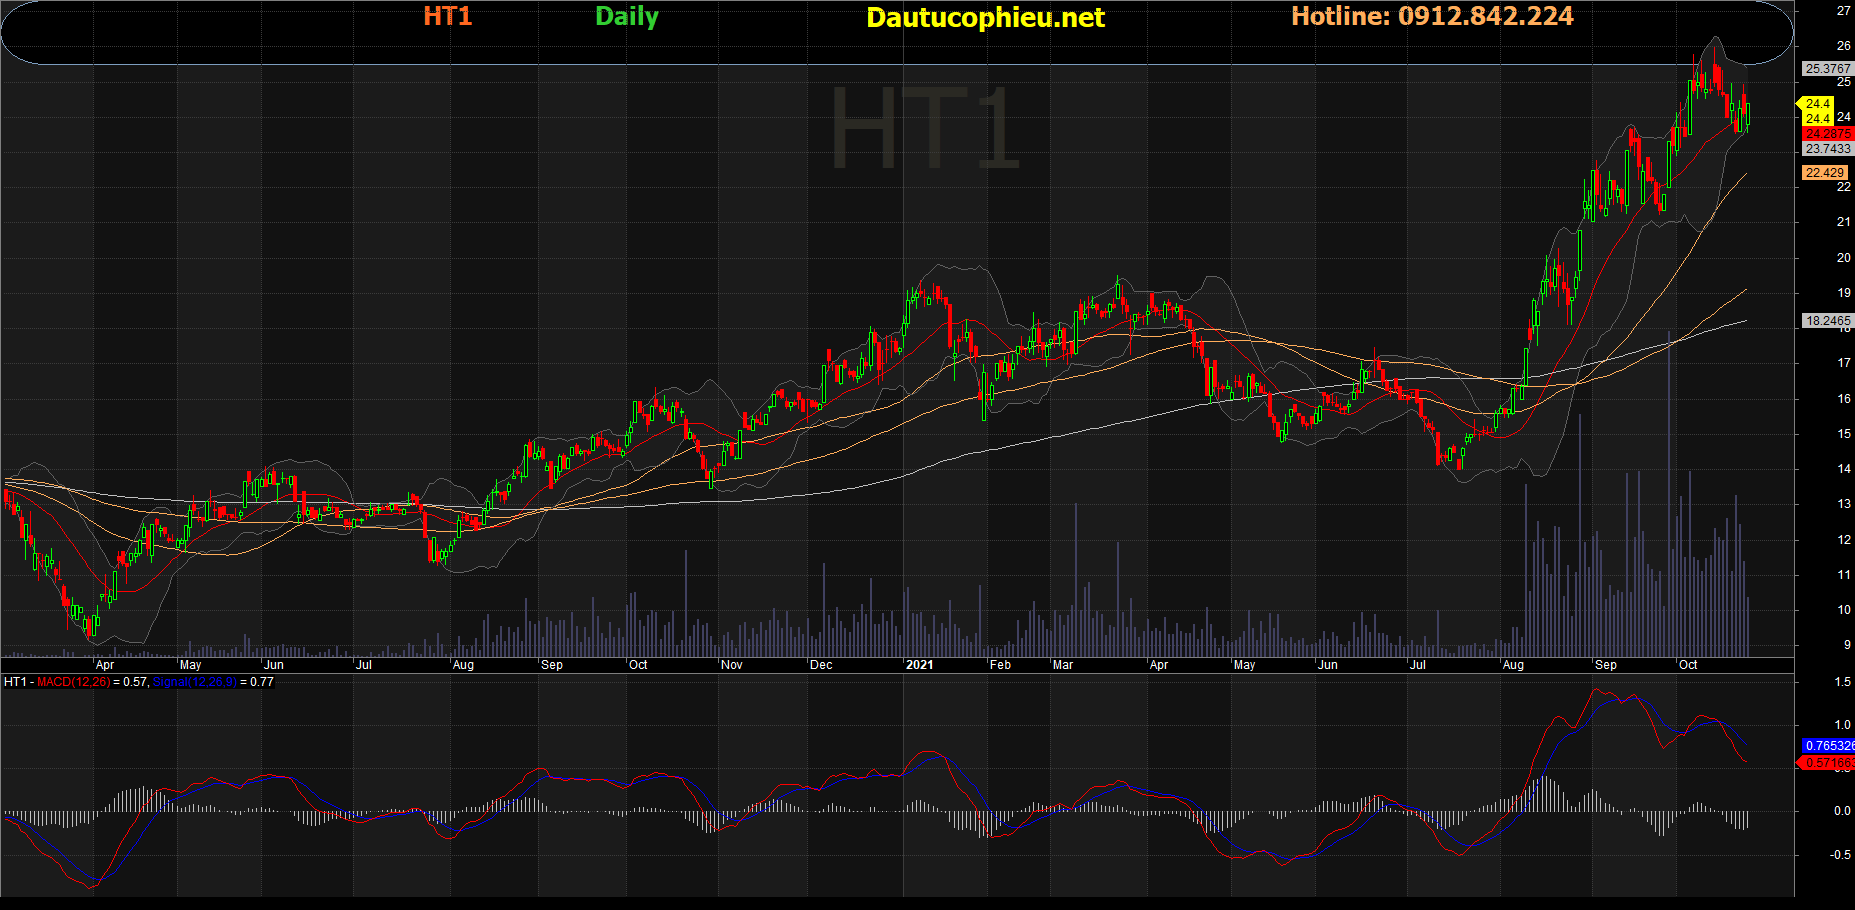This screenshot has height=910, width=1855.
Task: Click the Nov marker on time axis
Action: [732, 665]
